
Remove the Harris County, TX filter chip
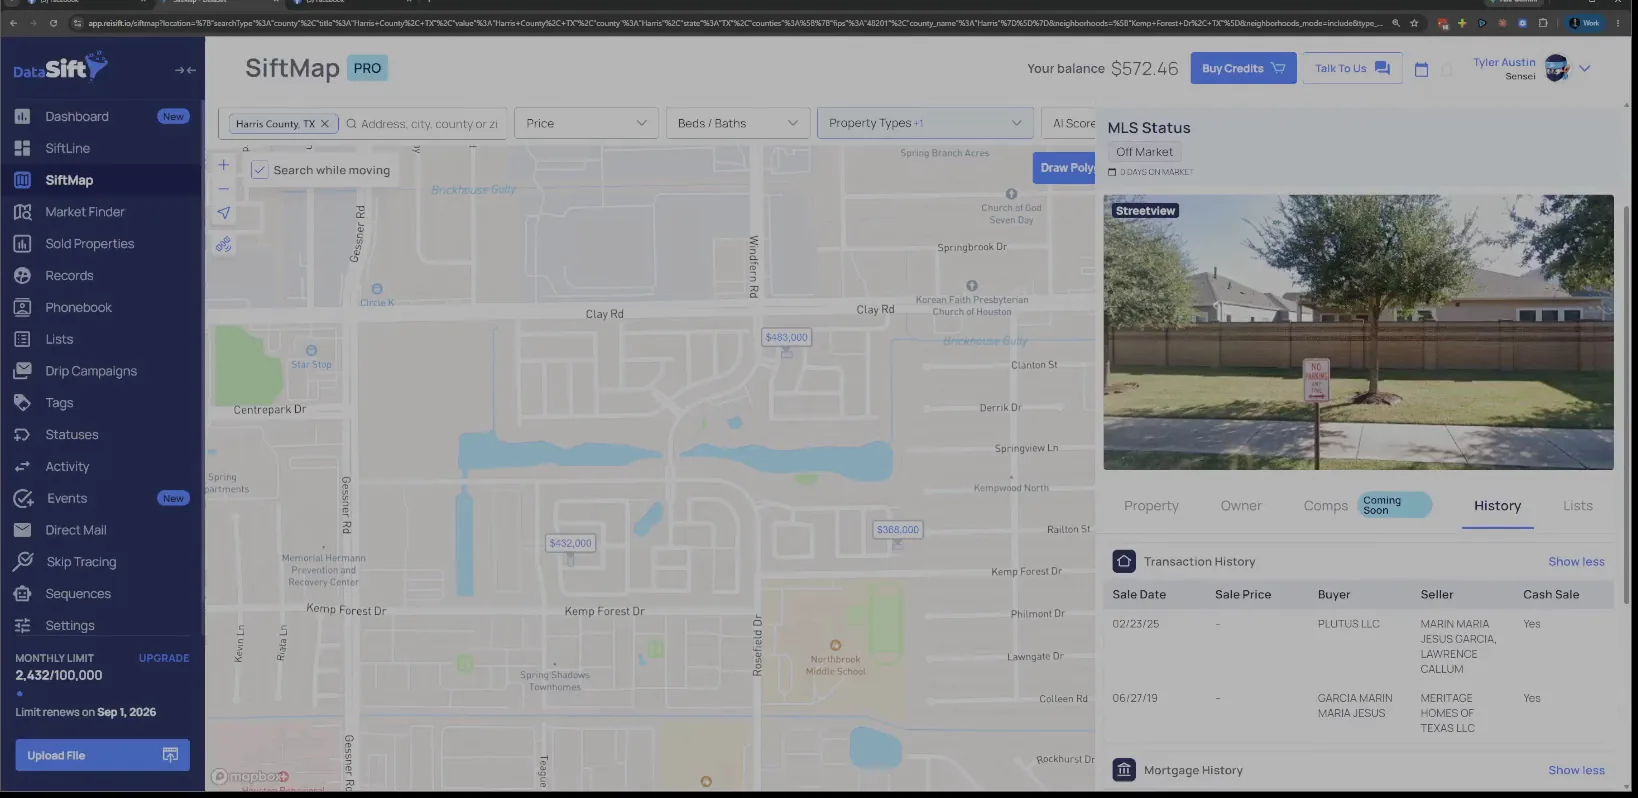pyautogui.click(x=325, y=124)
